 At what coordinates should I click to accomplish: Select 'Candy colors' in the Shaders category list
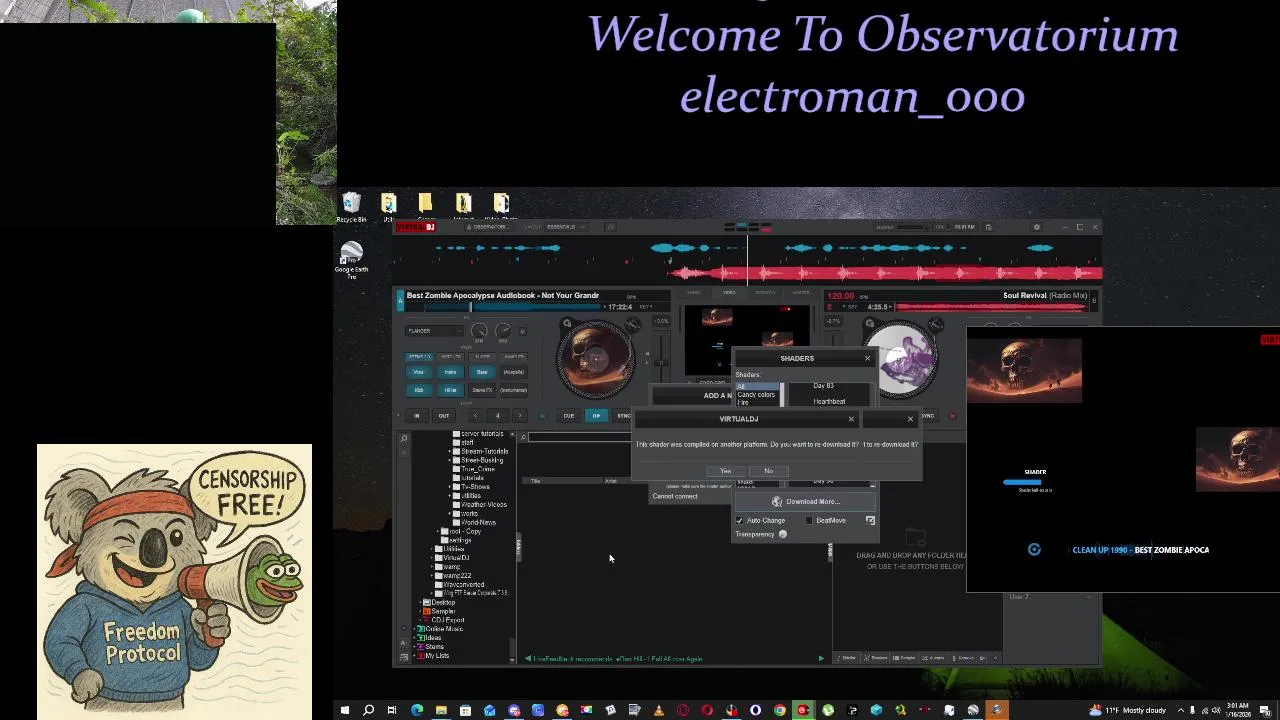click(756, 395)
